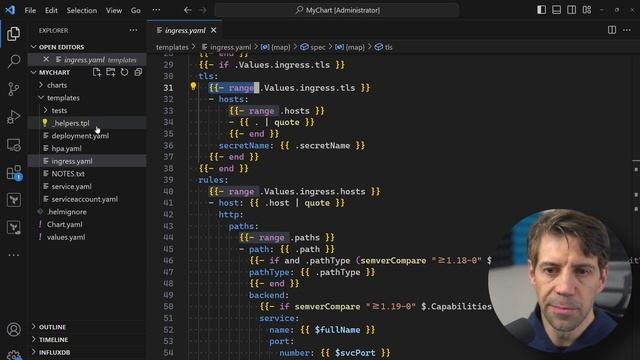
Task: Open the Edit menu
Action: pyautogui.click(x=51, y=10)
